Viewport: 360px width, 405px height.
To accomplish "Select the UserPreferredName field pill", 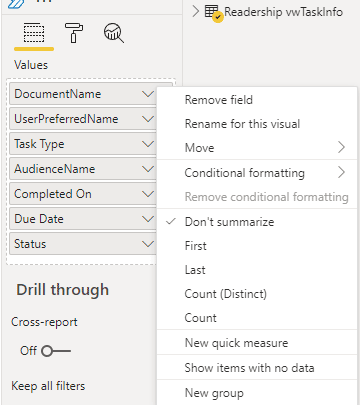I will [83, 119].
